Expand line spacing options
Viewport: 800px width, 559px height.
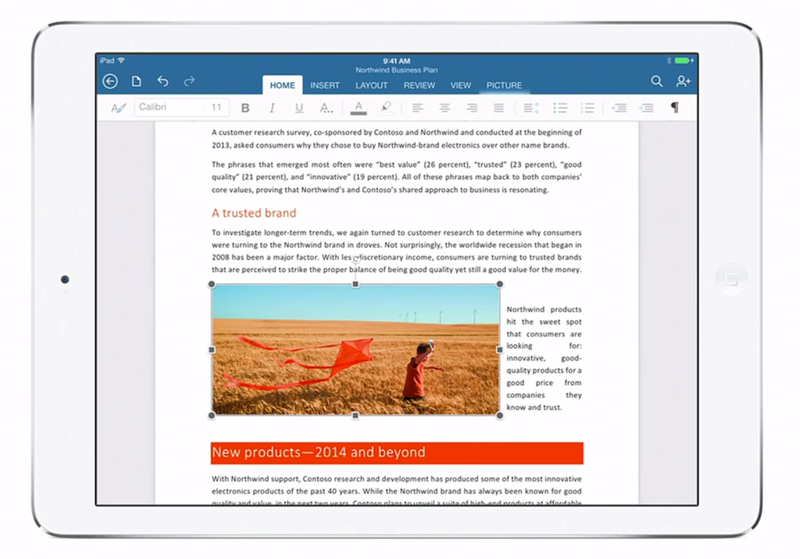coord(531,108)
